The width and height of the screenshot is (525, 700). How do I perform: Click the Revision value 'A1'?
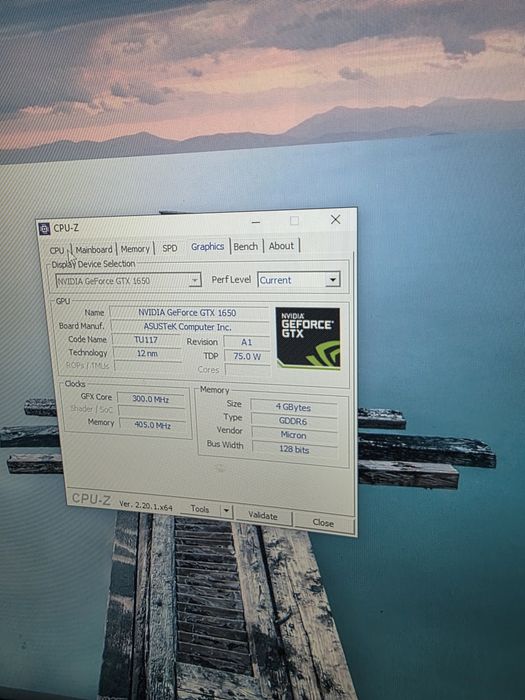(x=247, y=342)
